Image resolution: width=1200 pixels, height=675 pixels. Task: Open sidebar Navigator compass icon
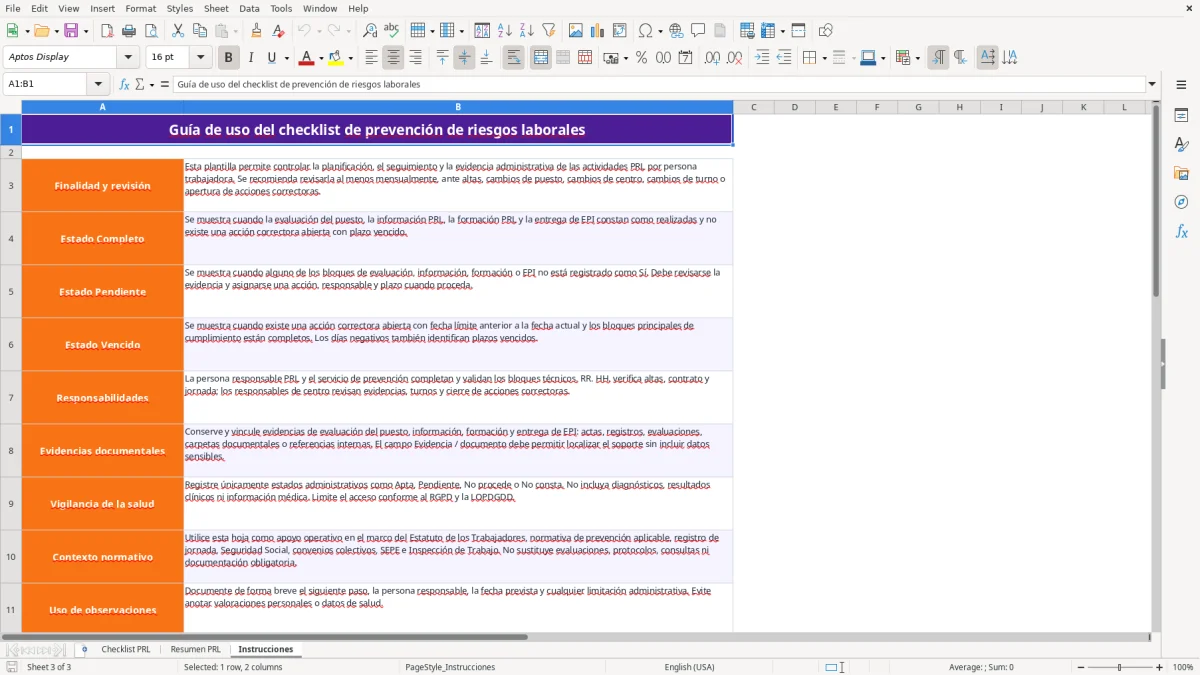point(1181,202)
